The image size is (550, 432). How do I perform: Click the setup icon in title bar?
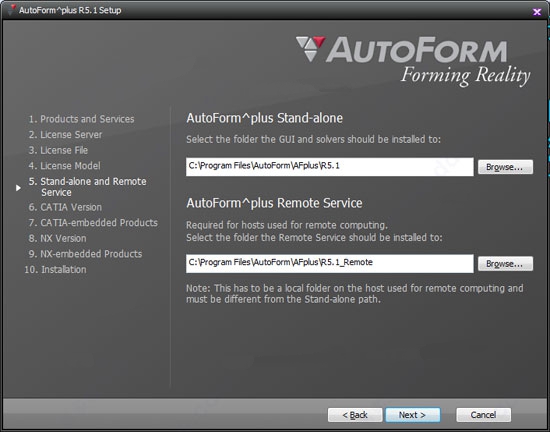[x=12, y=10]
